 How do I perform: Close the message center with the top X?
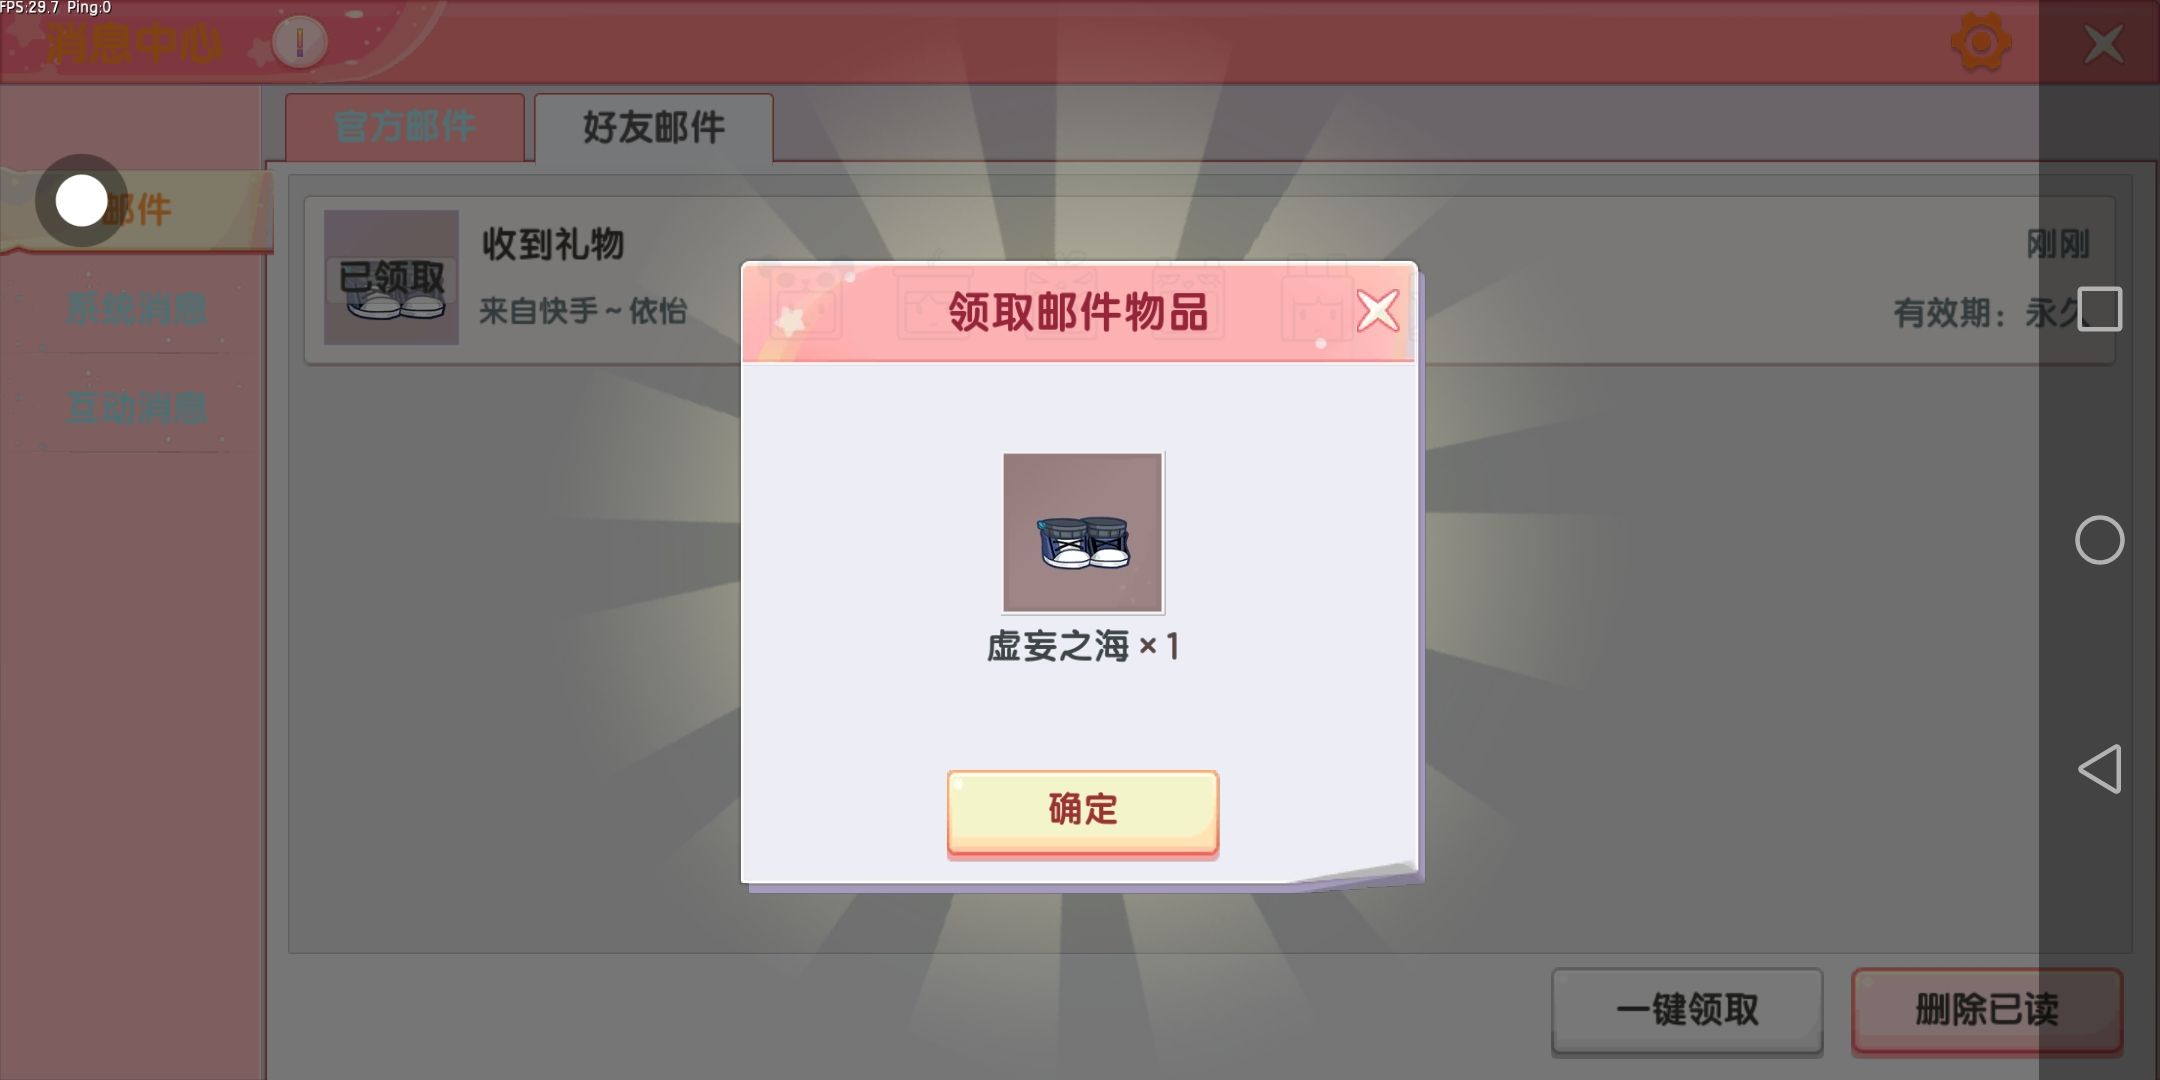coord(2103,44)
